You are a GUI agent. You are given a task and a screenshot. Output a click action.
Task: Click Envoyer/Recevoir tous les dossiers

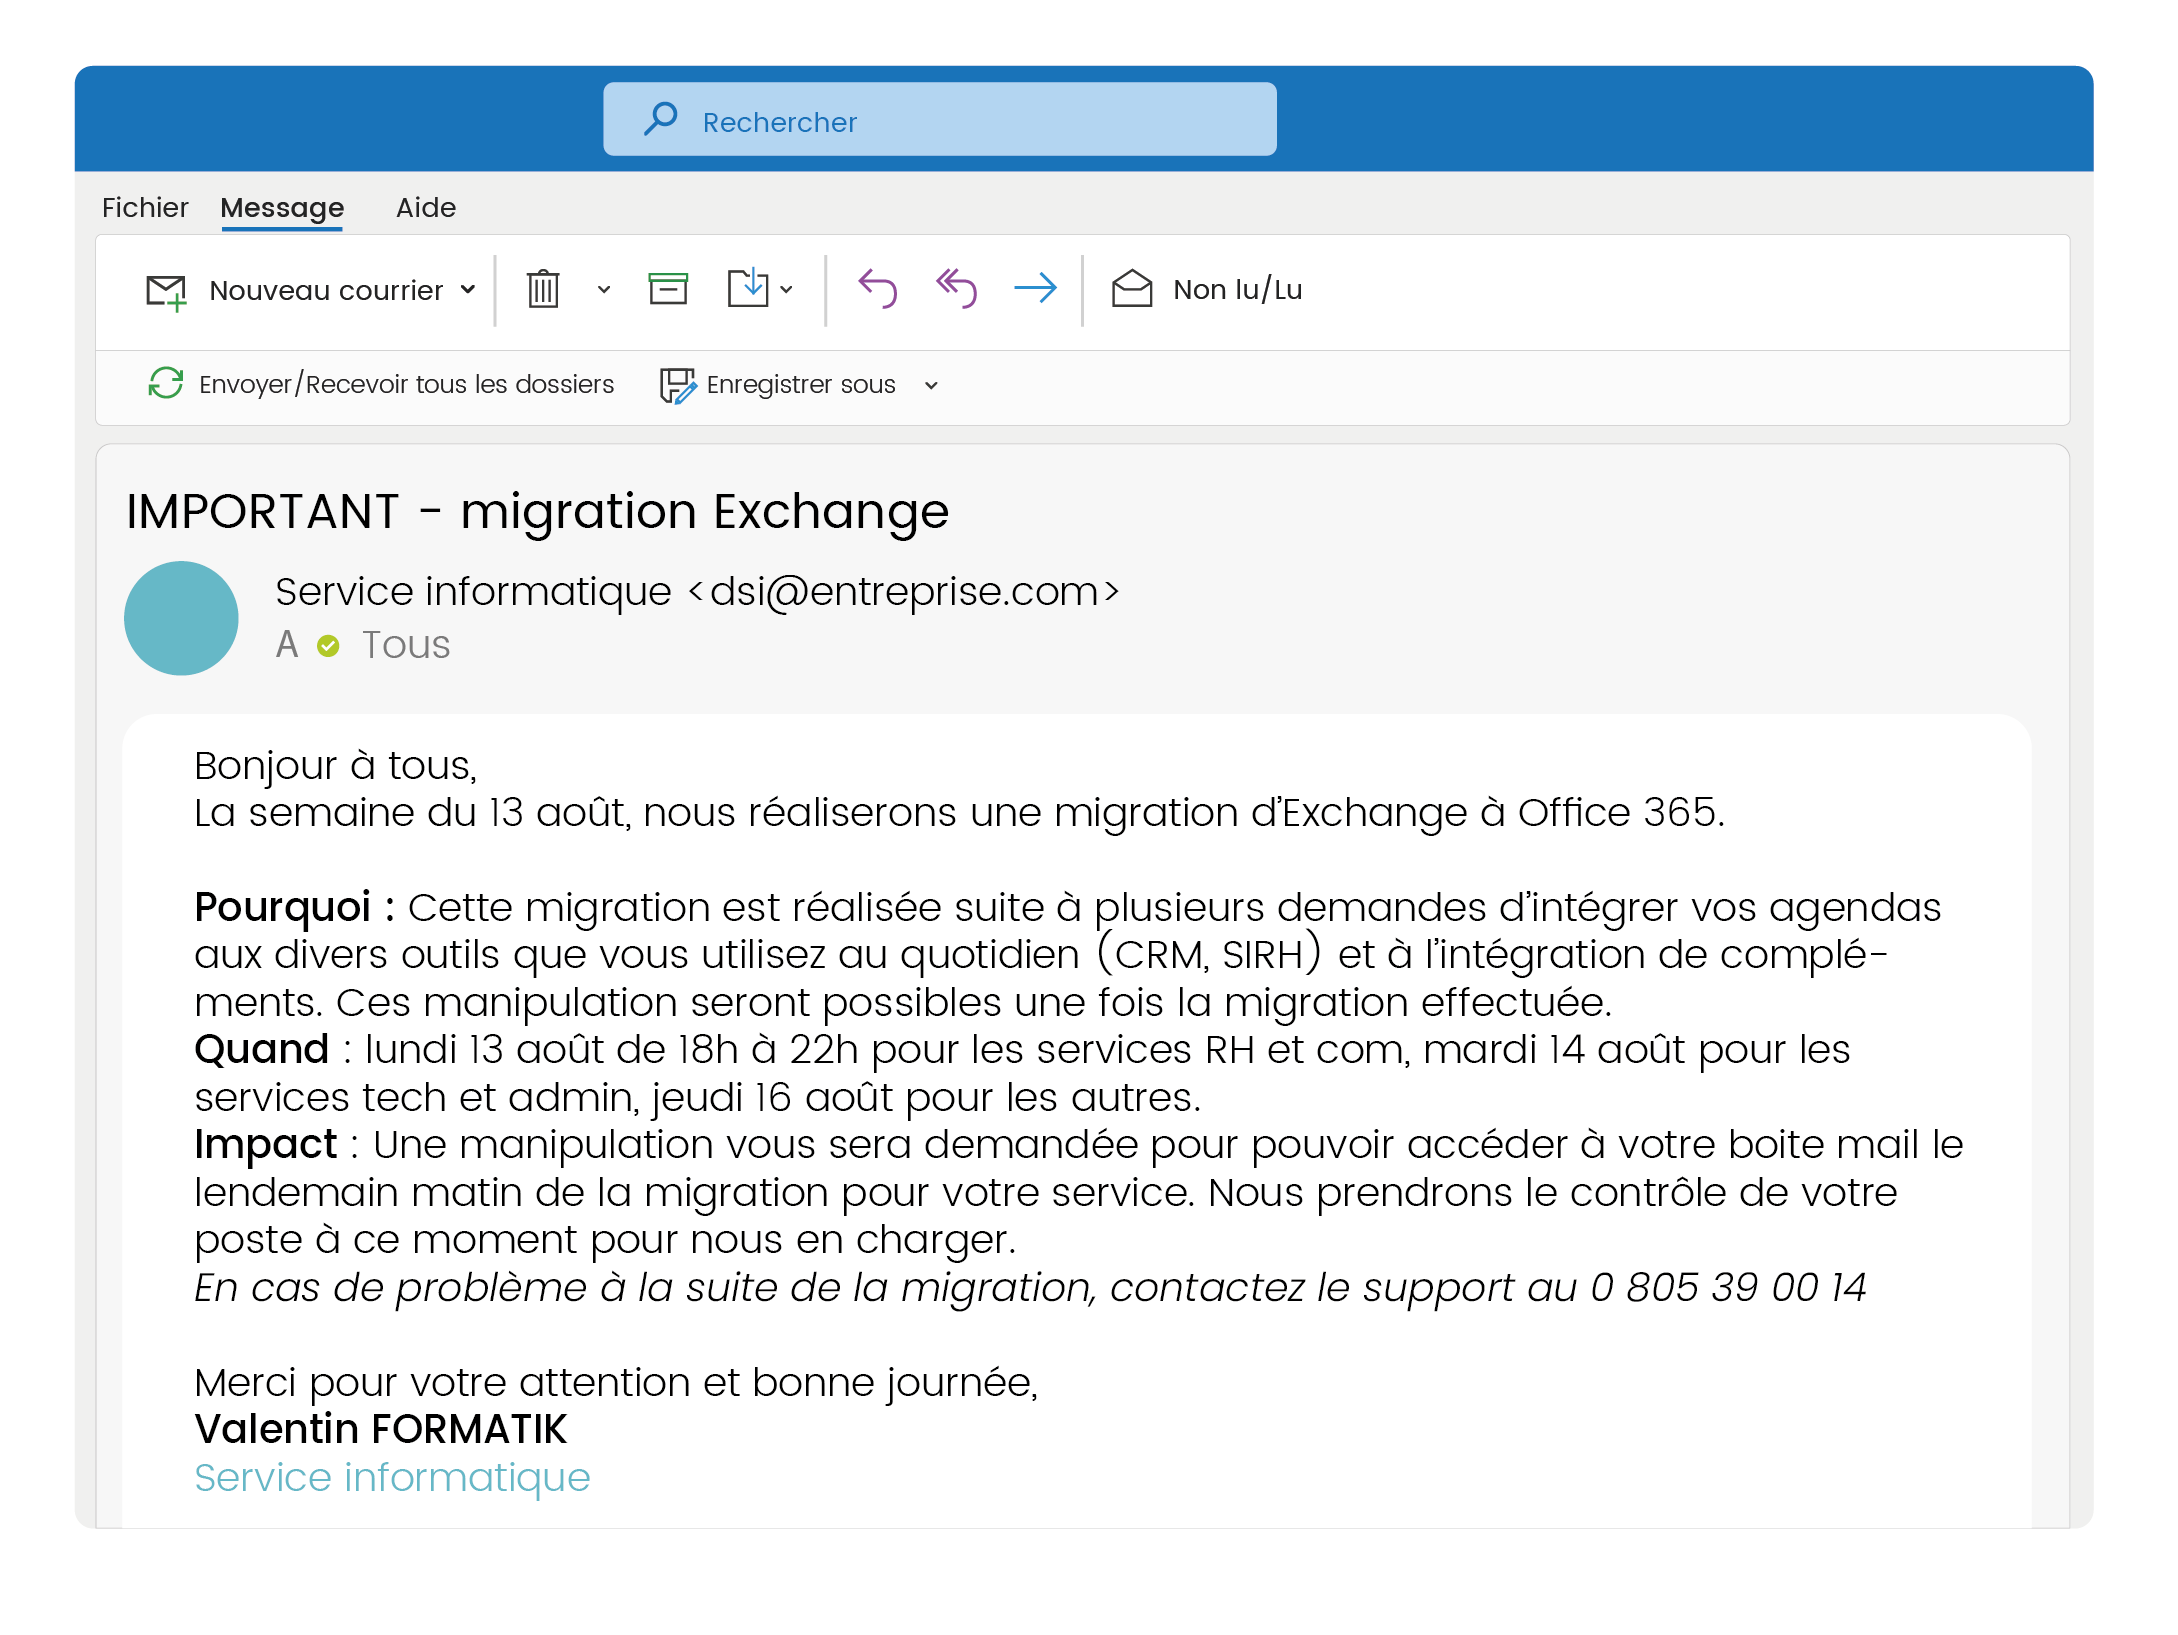[406, 384]
